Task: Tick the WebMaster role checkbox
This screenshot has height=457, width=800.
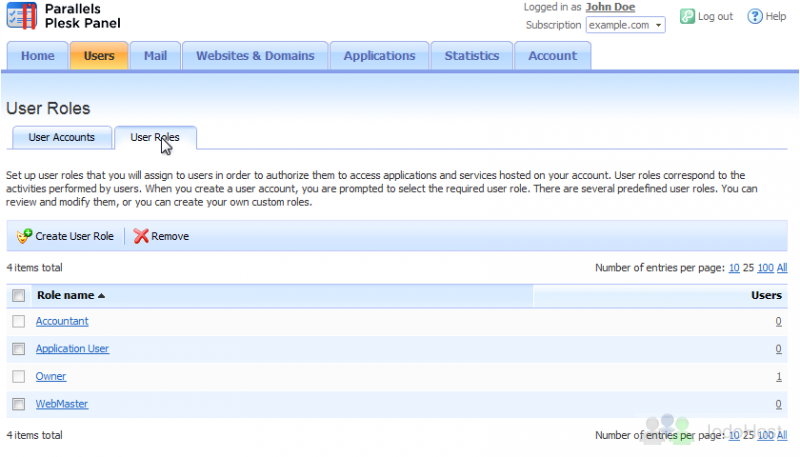Action: [18, 404]
